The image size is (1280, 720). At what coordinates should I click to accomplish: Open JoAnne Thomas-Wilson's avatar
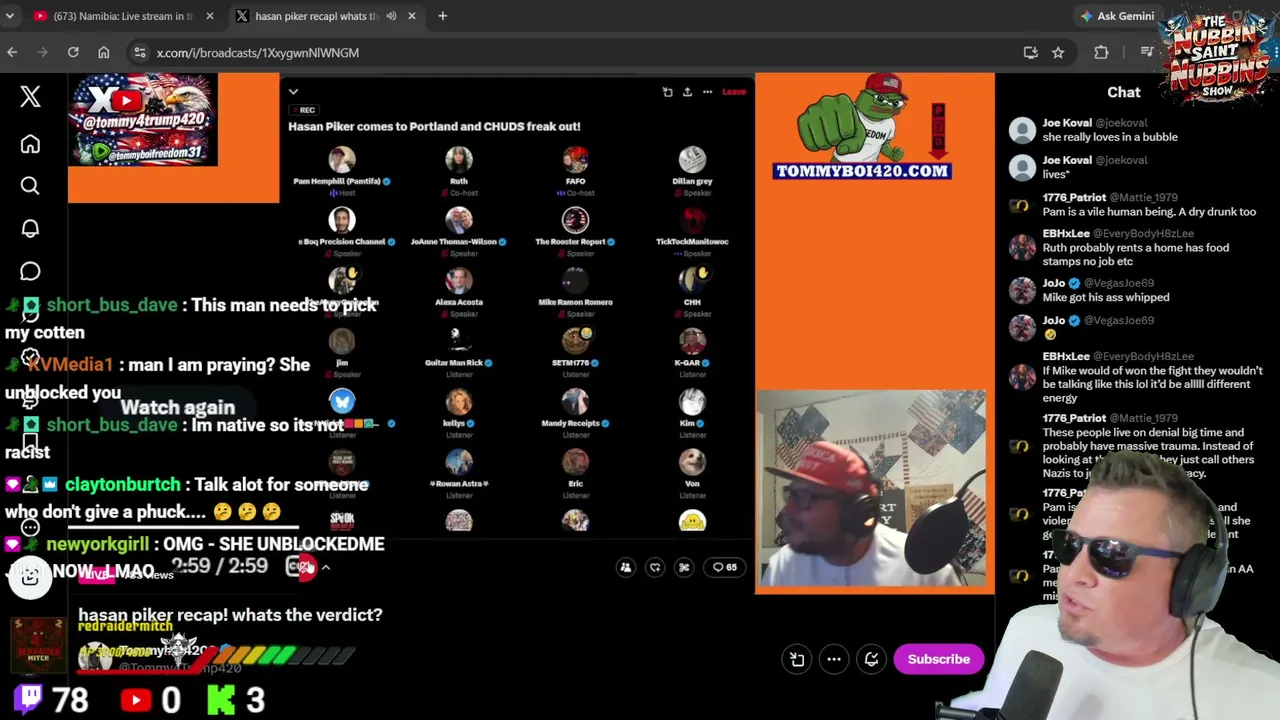459,220
